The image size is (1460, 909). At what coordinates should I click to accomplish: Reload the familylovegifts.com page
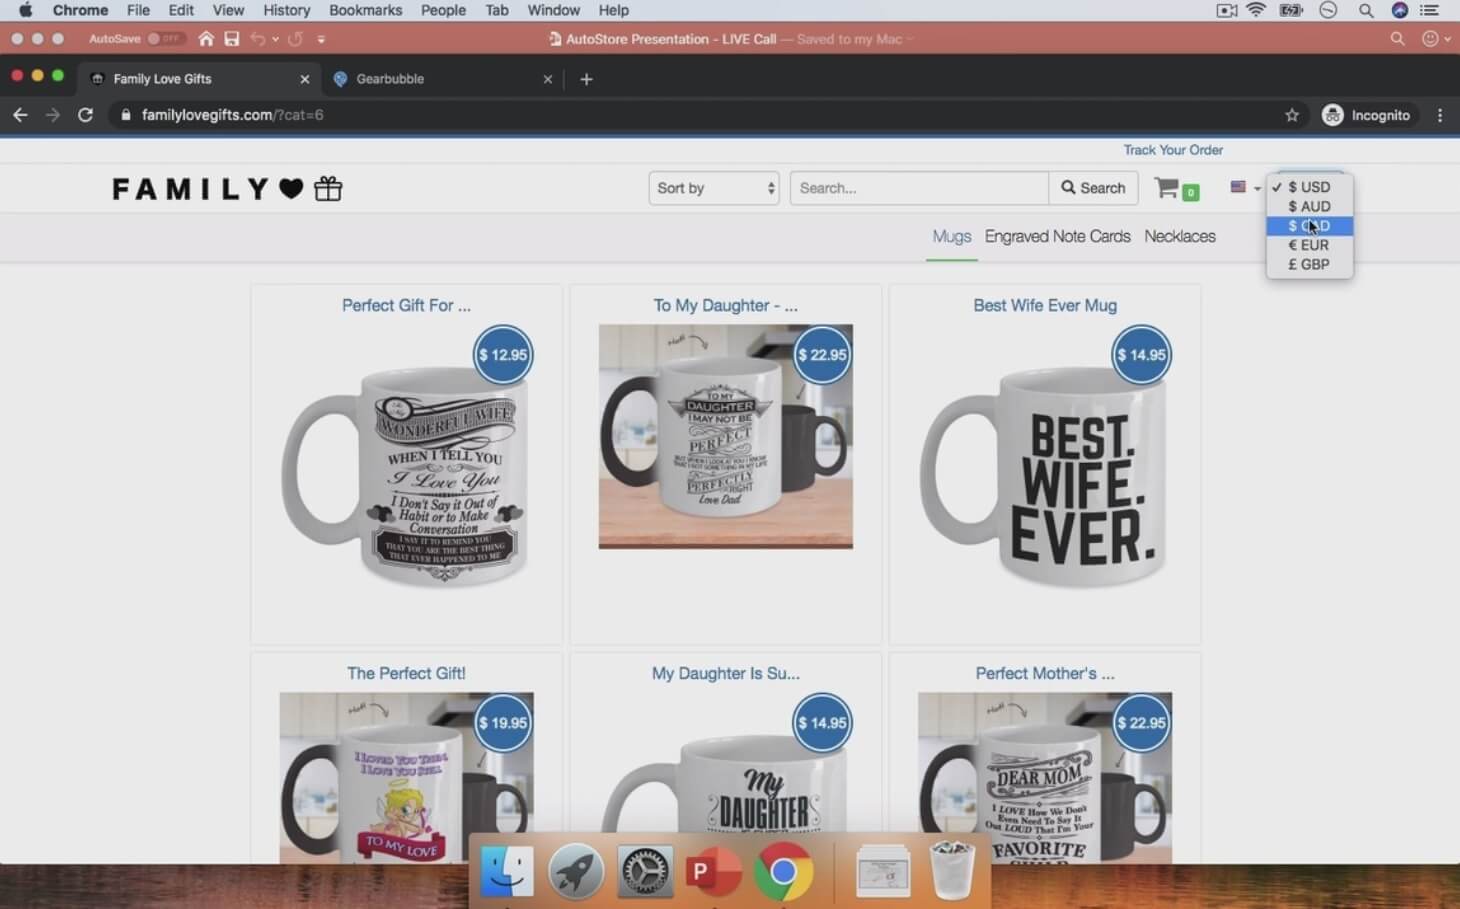(86, 115)
